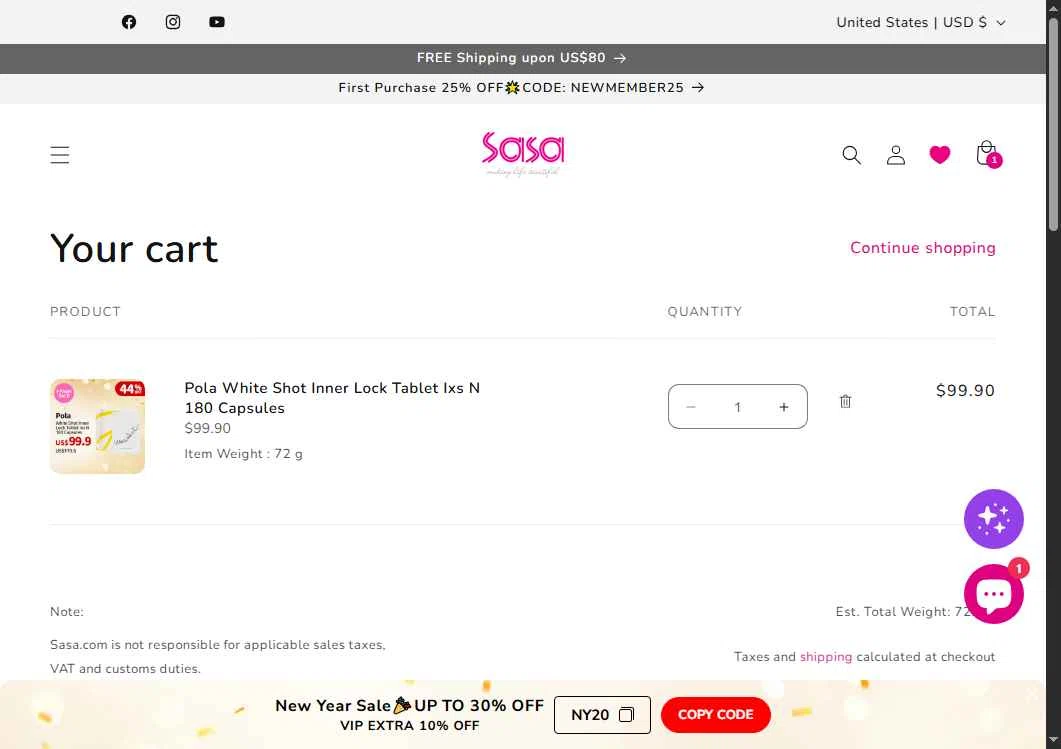Open the Sasa YouTube icon
Screen dimensions: 1061x749
[x=217, y=22]
